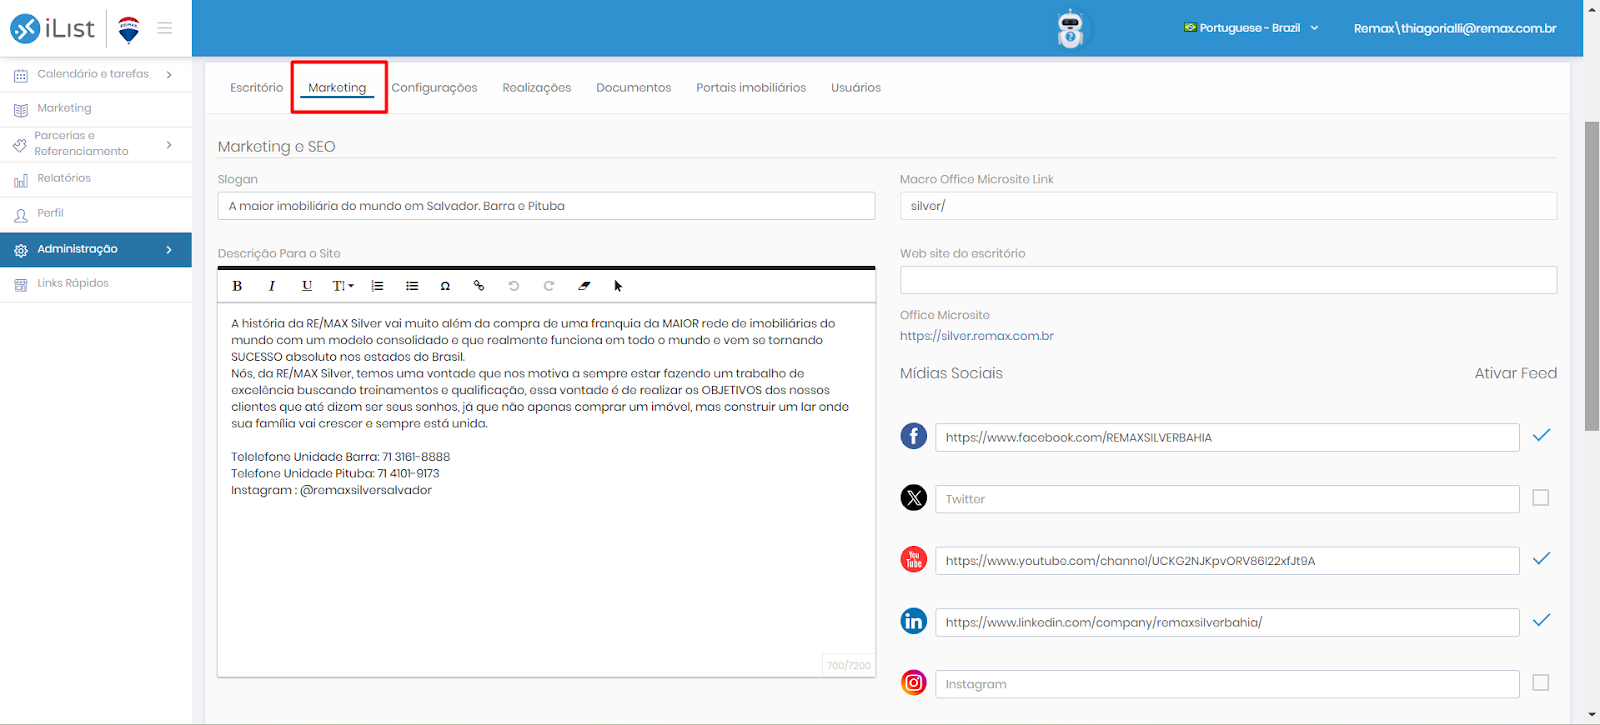The image size is (1600, 725).
Task: Disable the LinkedIn feed checkmark
Action: click(1541, 620)
